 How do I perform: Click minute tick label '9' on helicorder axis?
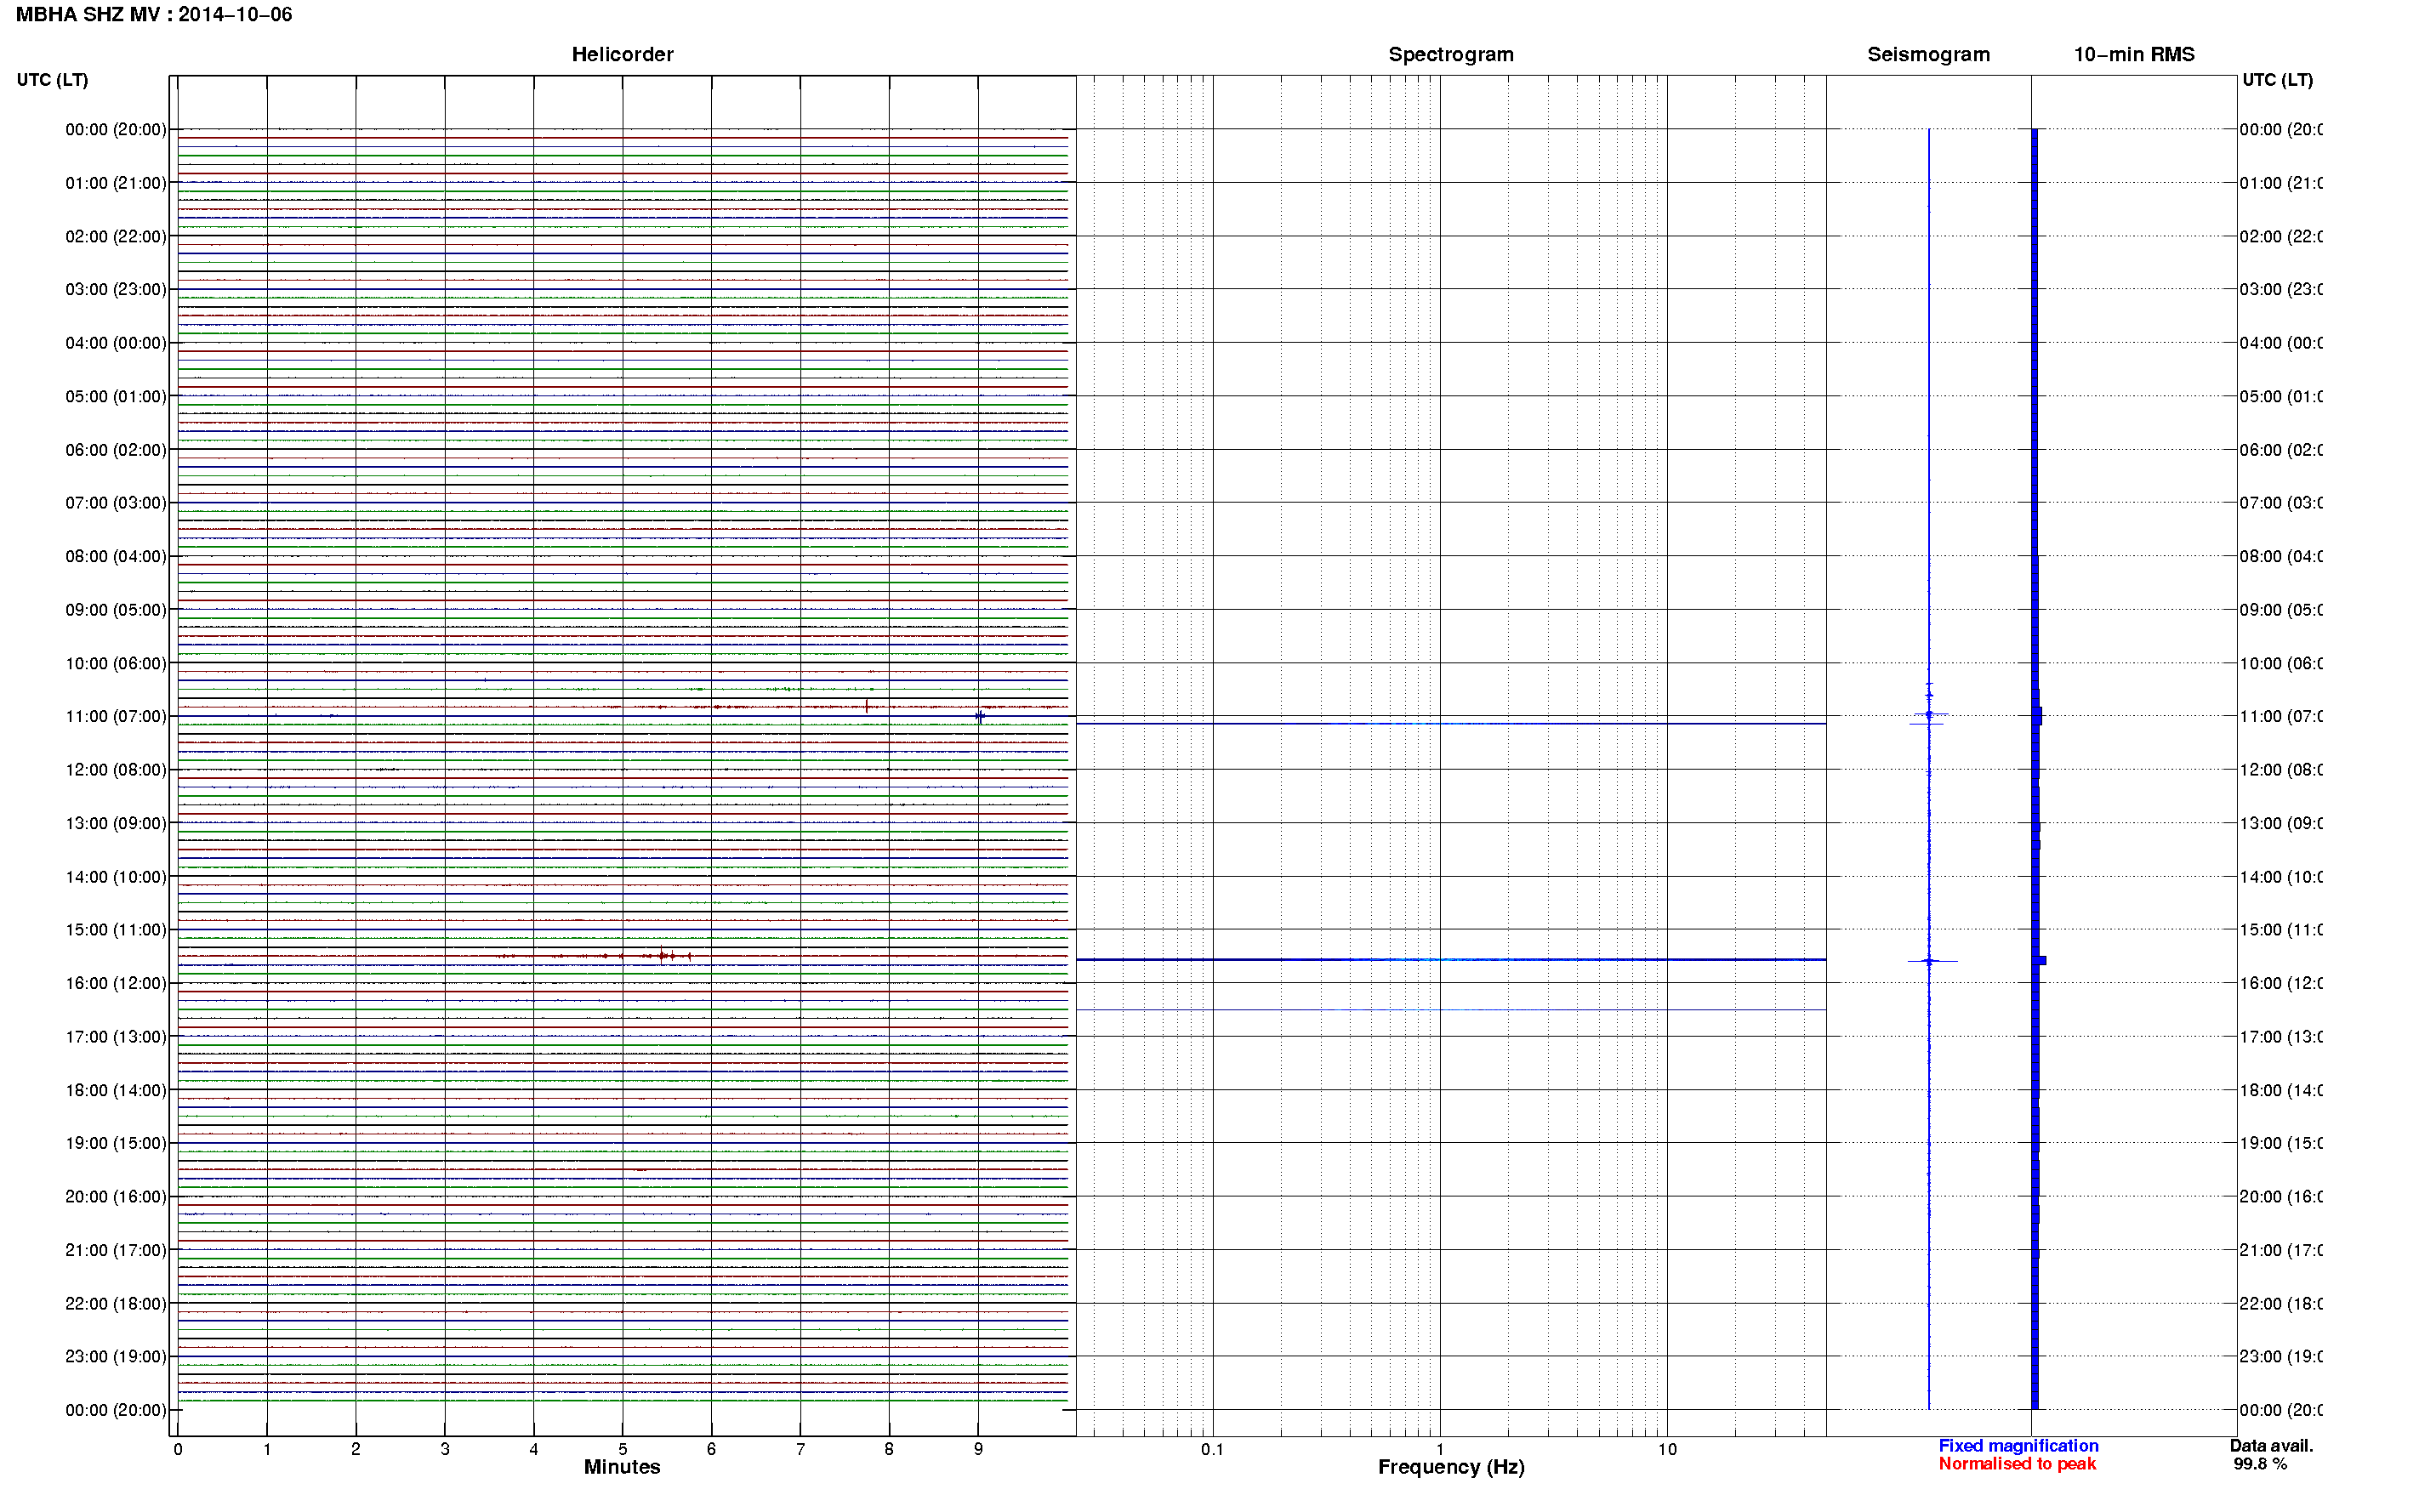(978, 1449)
